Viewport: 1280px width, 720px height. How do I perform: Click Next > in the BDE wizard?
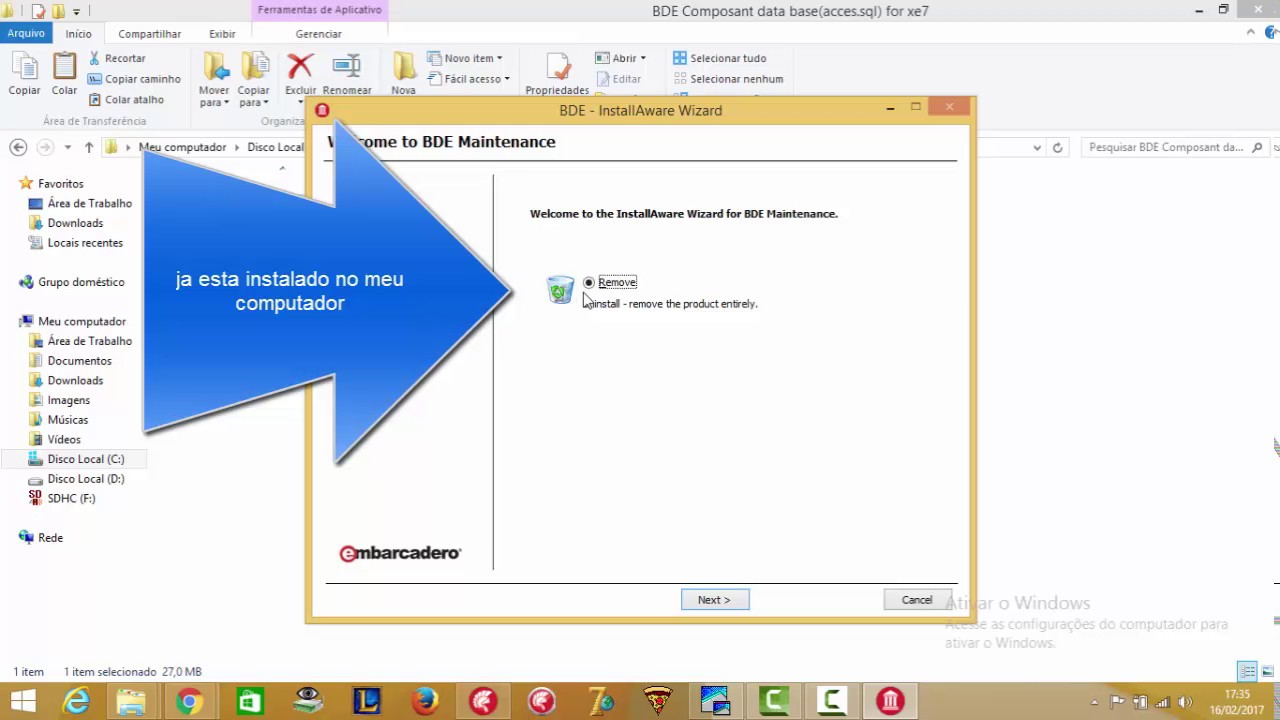coord(715,600)
